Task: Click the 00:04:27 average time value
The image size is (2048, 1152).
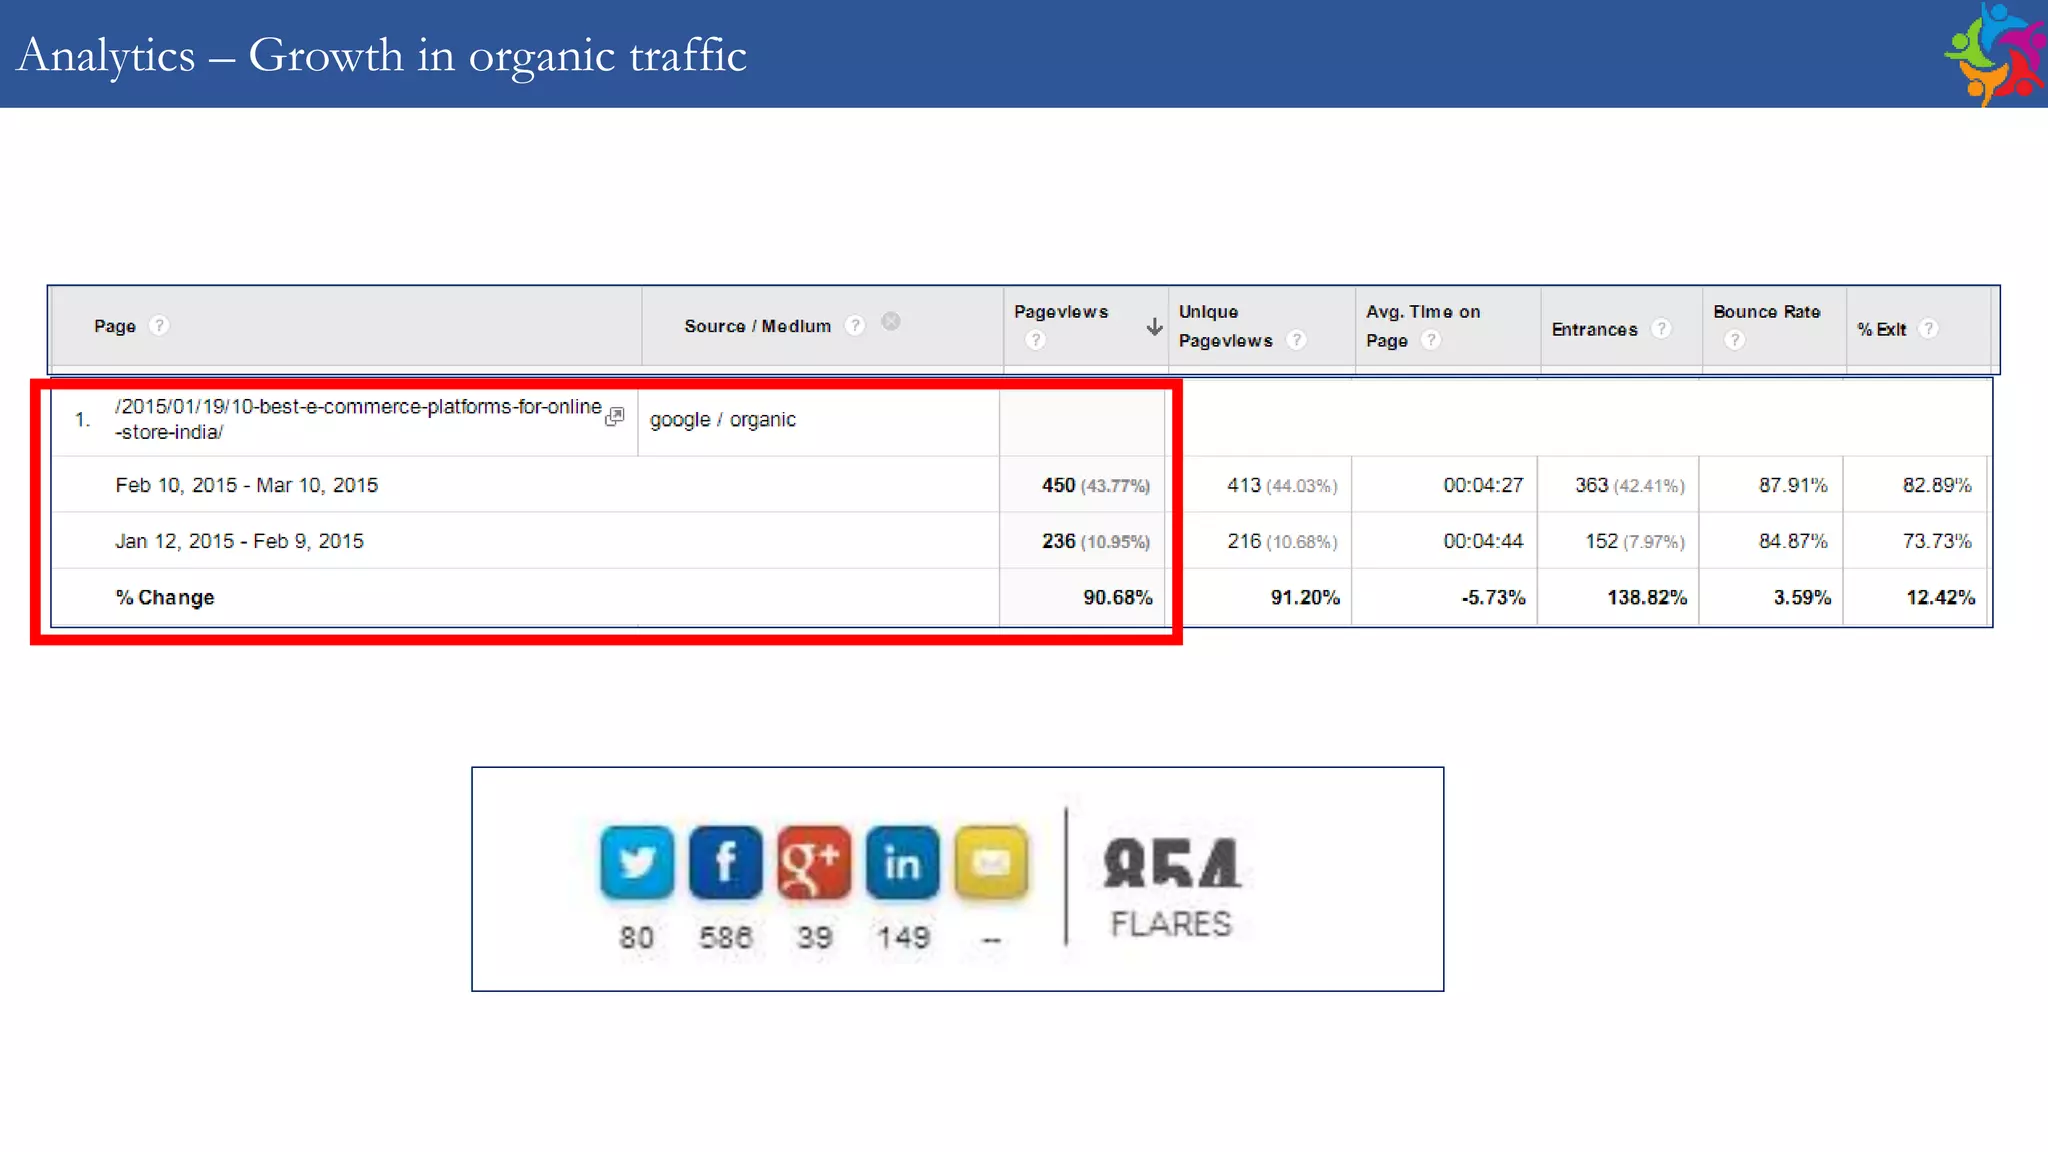Action: point(1483,485)
